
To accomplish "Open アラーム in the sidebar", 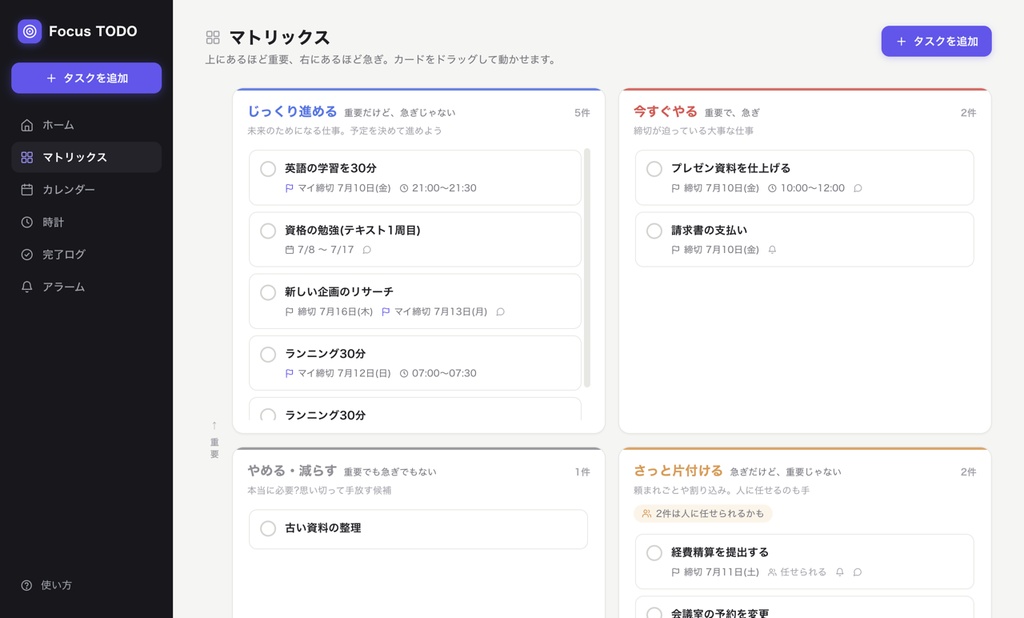I will [86, 287].
